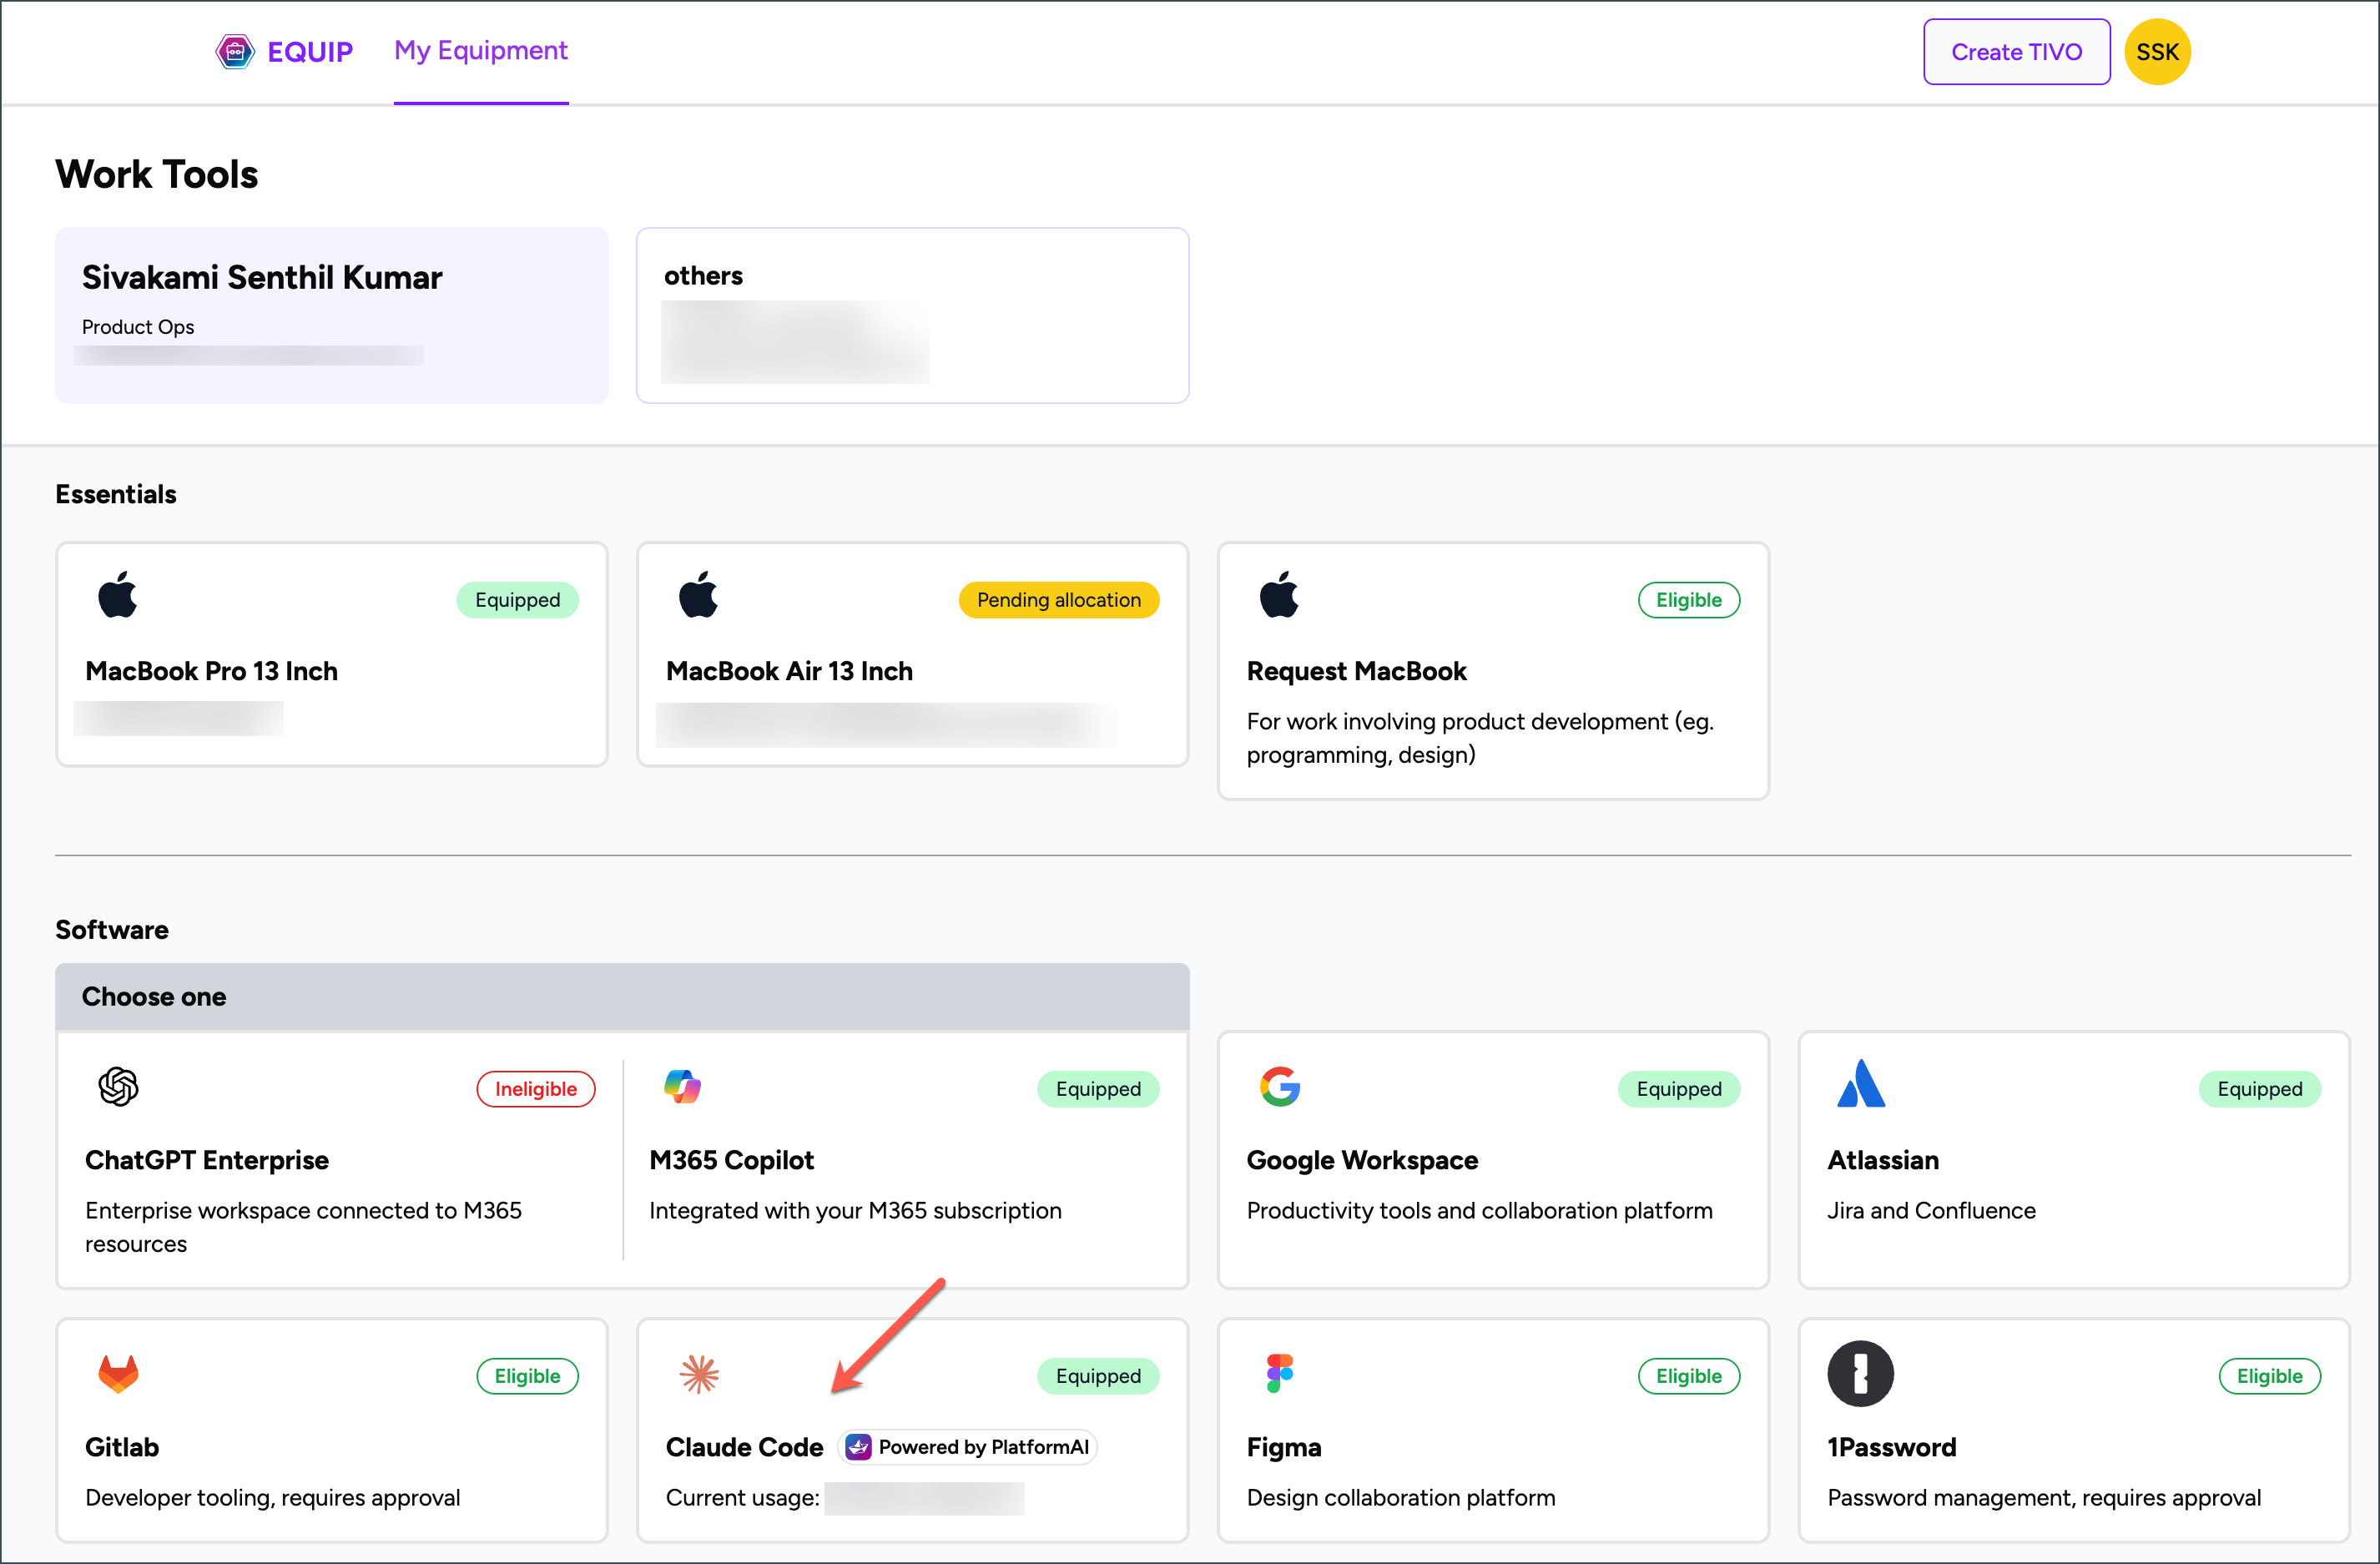Open the 1Password title
This screenshot has width=2380, height=1564.
pos(1891,1447)
